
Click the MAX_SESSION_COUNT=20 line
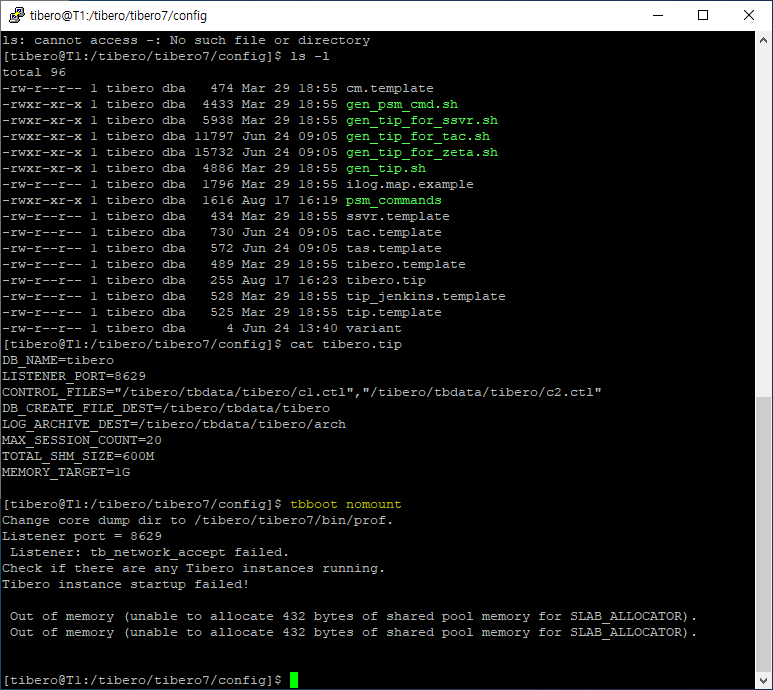click(82, 441)
